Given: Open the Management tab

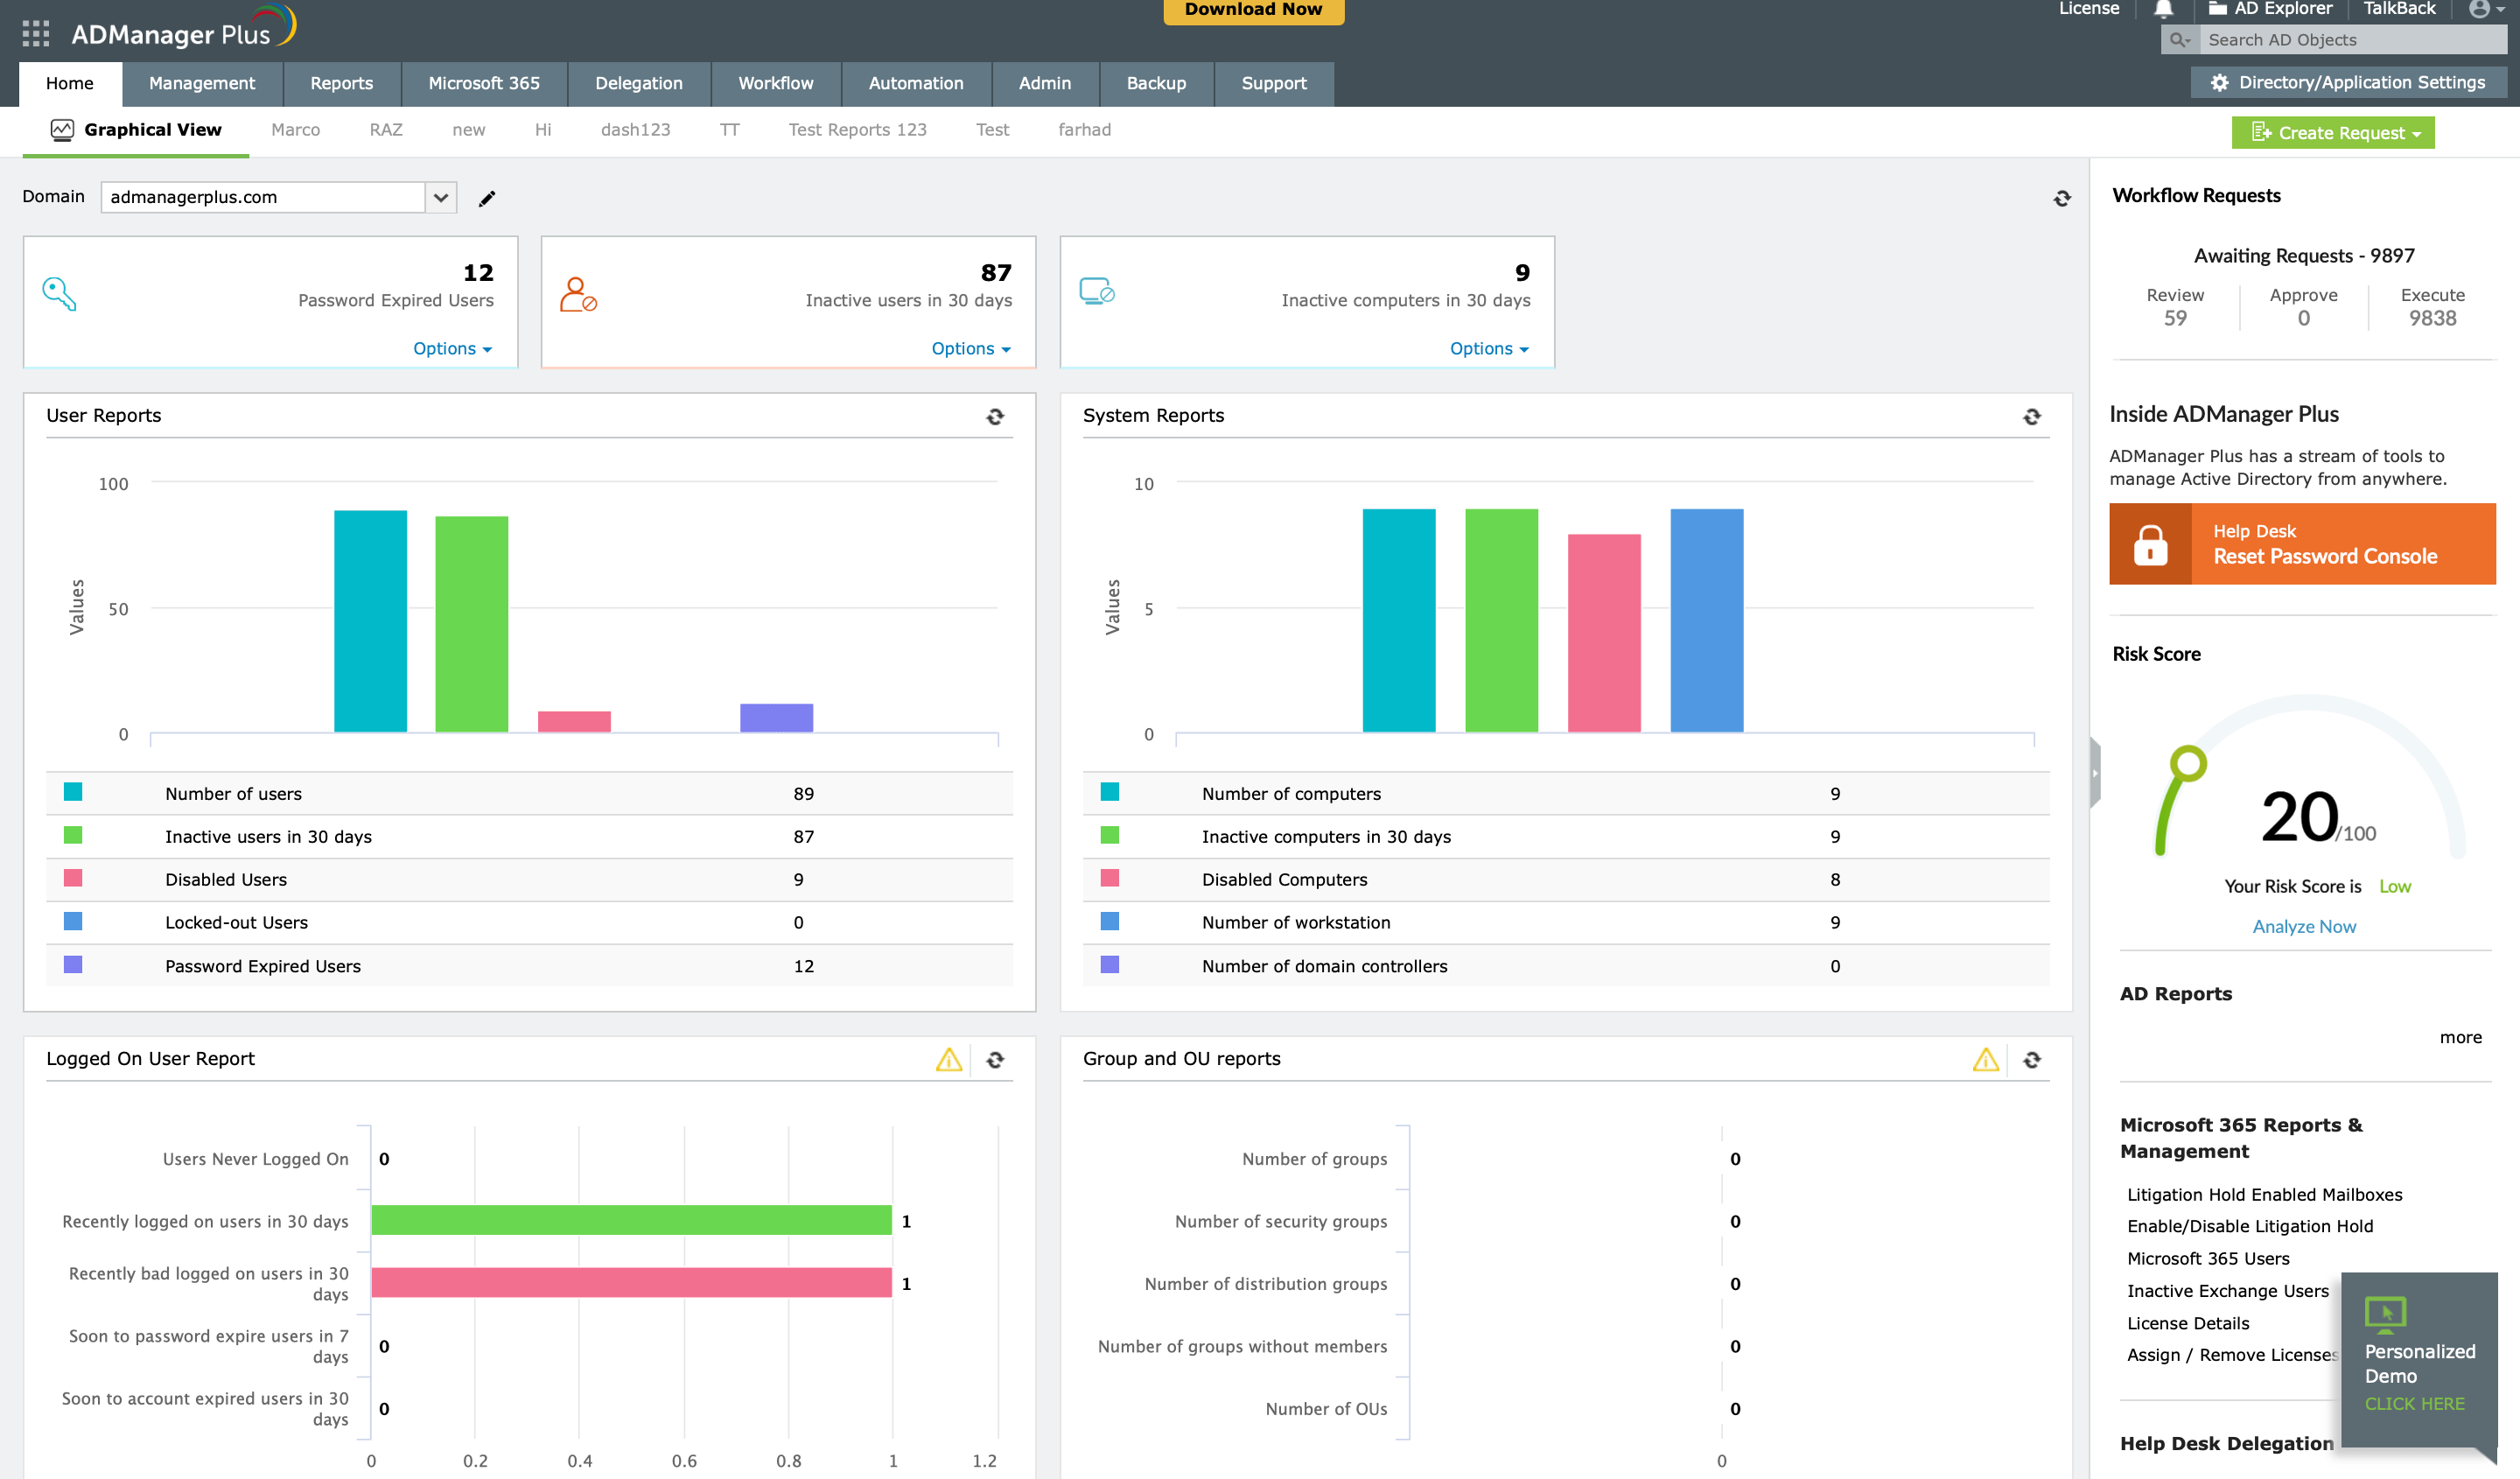Looking at the screenshot, I should [x=201, y=83].
